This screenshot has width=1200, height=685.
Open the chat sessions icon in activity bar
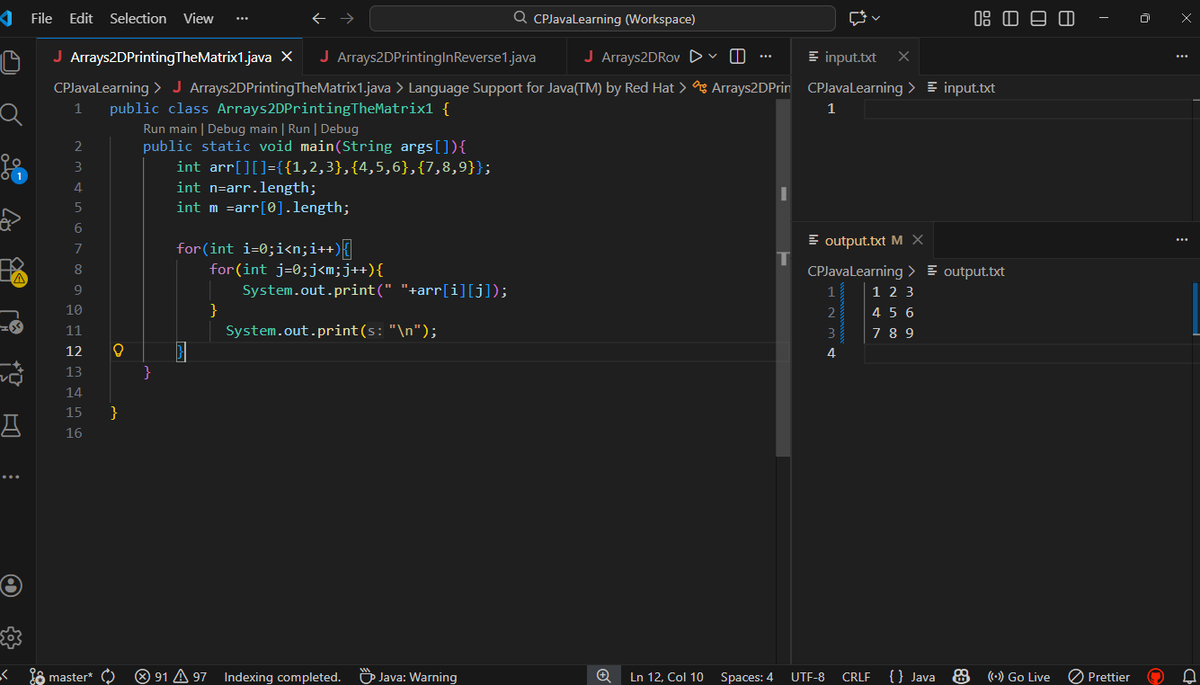[12, 375]
